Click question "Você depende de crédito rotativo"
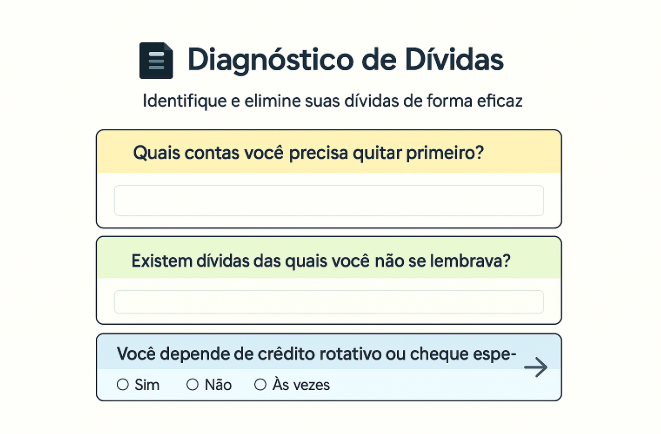661x434 pixels. click(x=316, y=354)
